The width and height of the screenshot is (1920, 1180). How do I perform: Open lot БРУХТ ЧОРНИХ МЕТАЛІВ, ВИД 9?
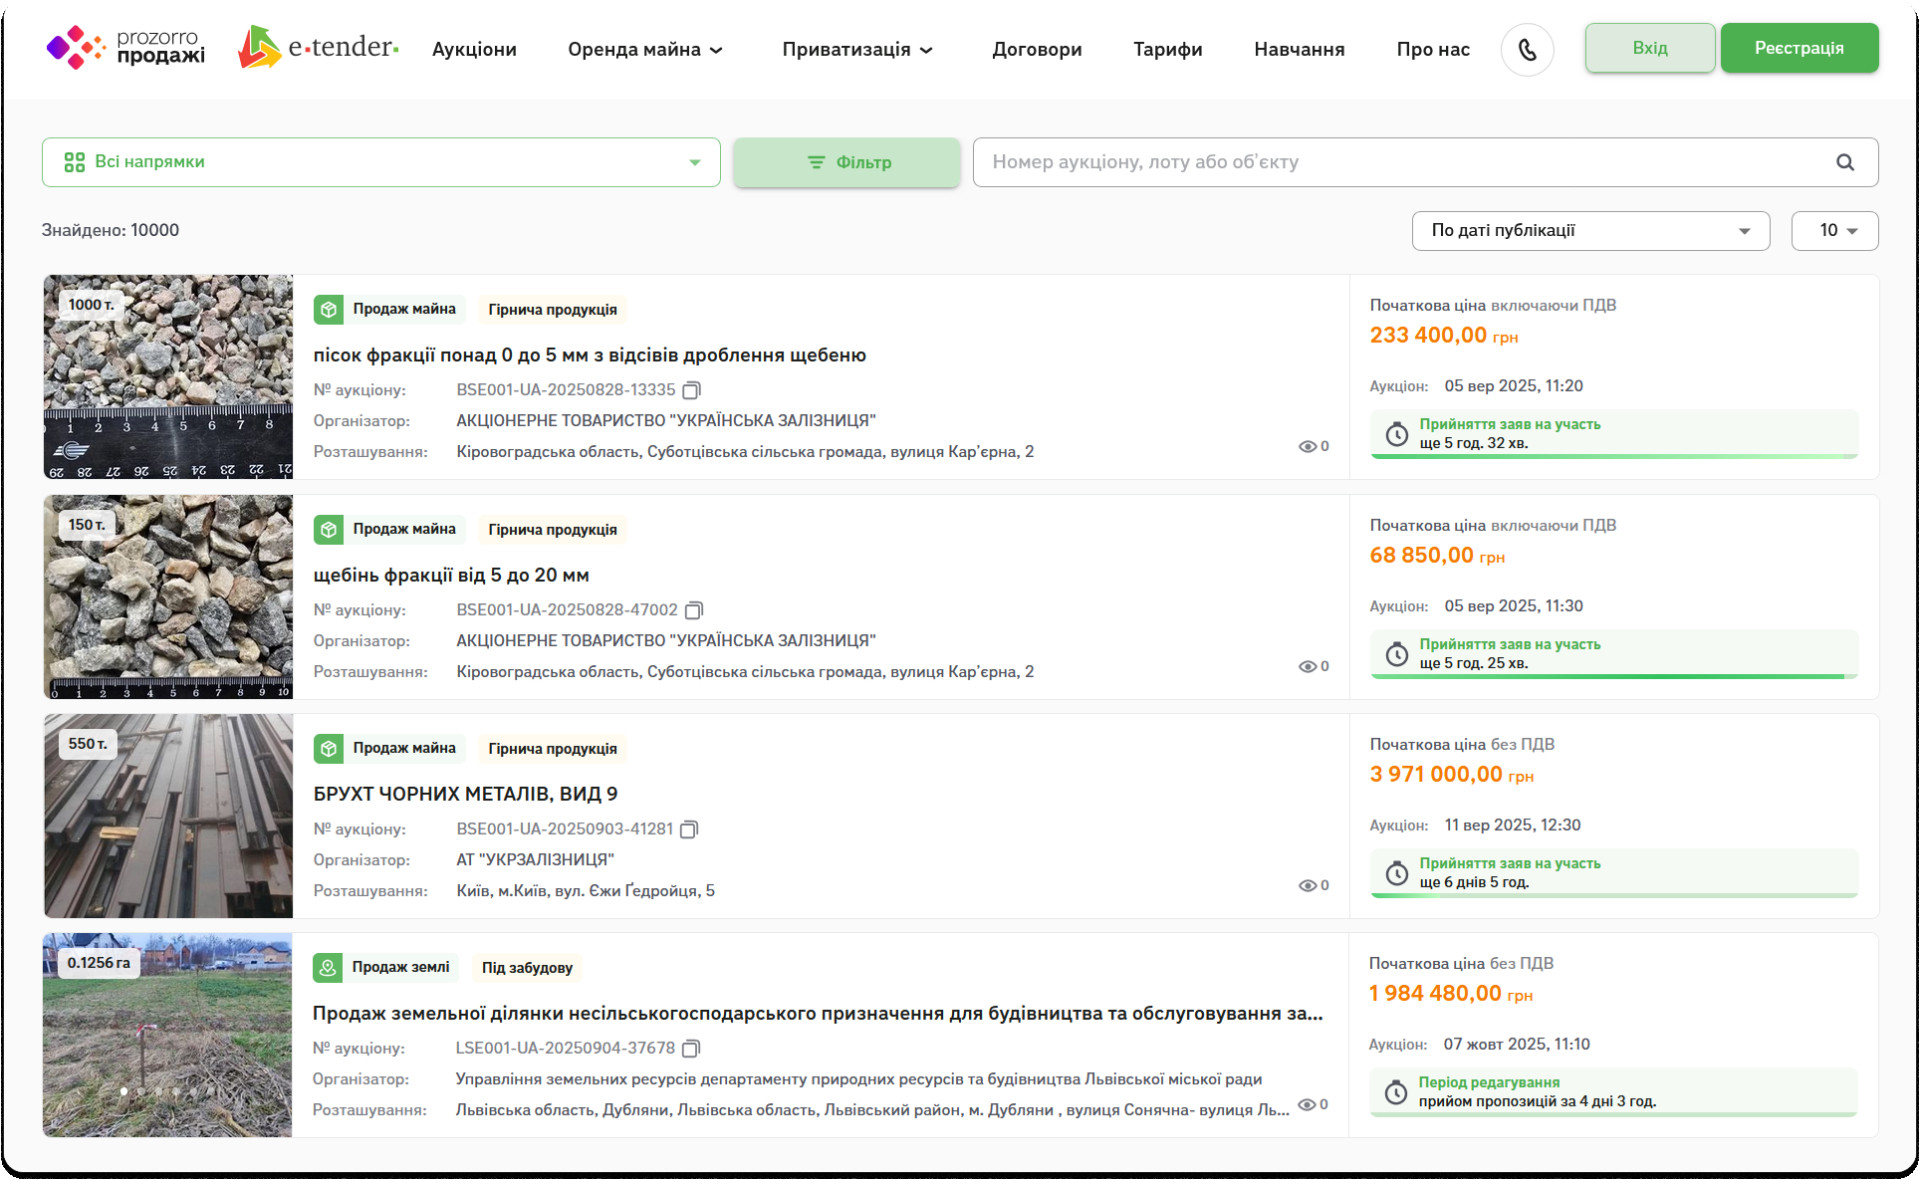pyautogui.click(x=465, y=794)
